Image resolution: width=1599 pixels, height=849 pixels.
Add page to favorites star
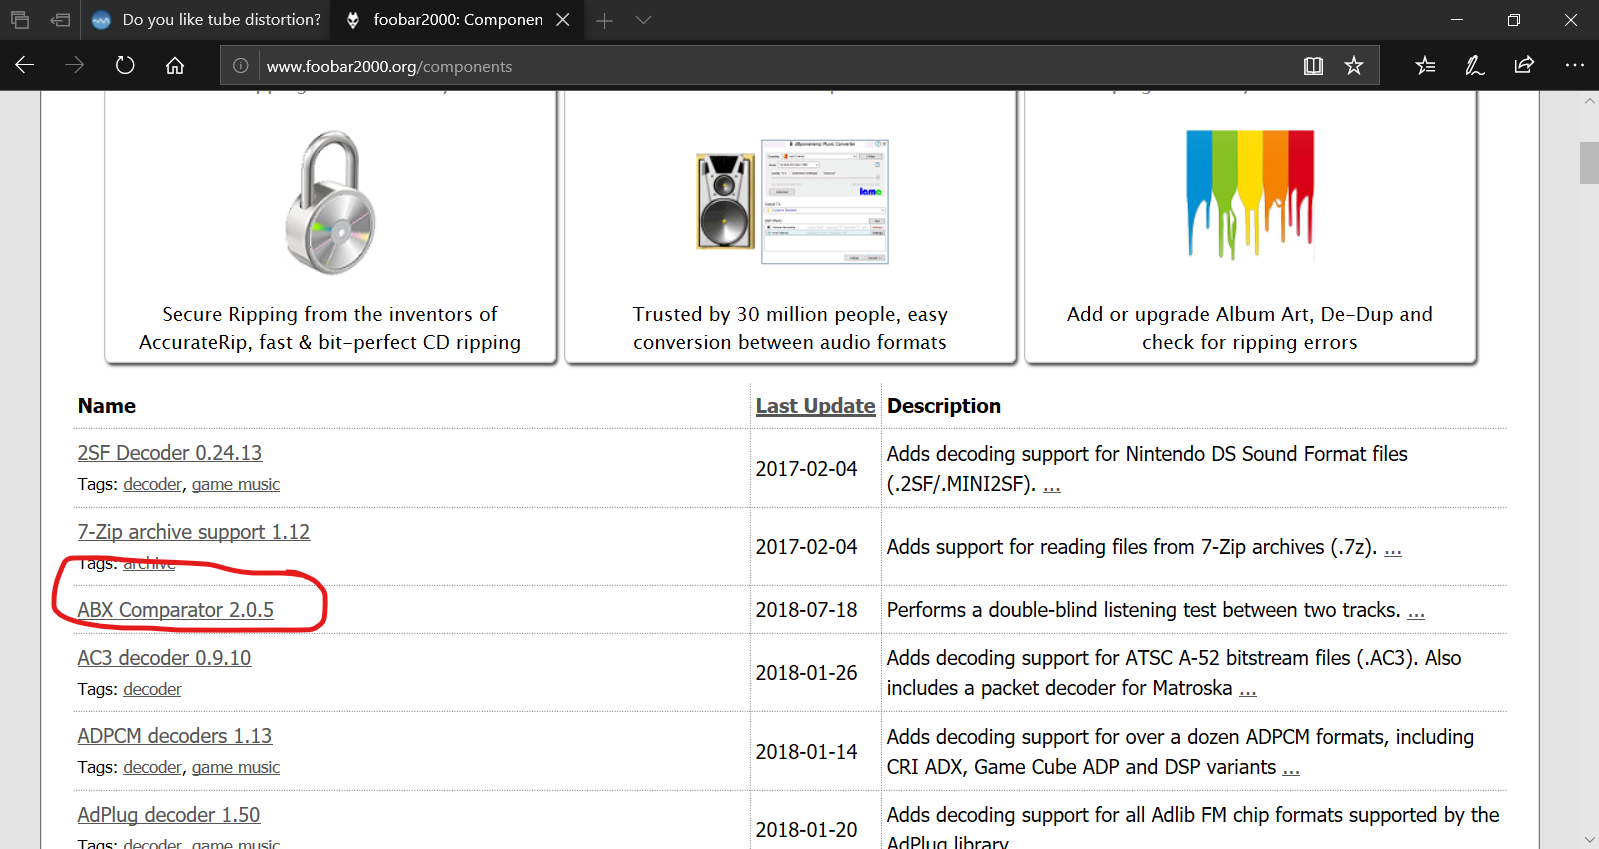click(1354, 66)
